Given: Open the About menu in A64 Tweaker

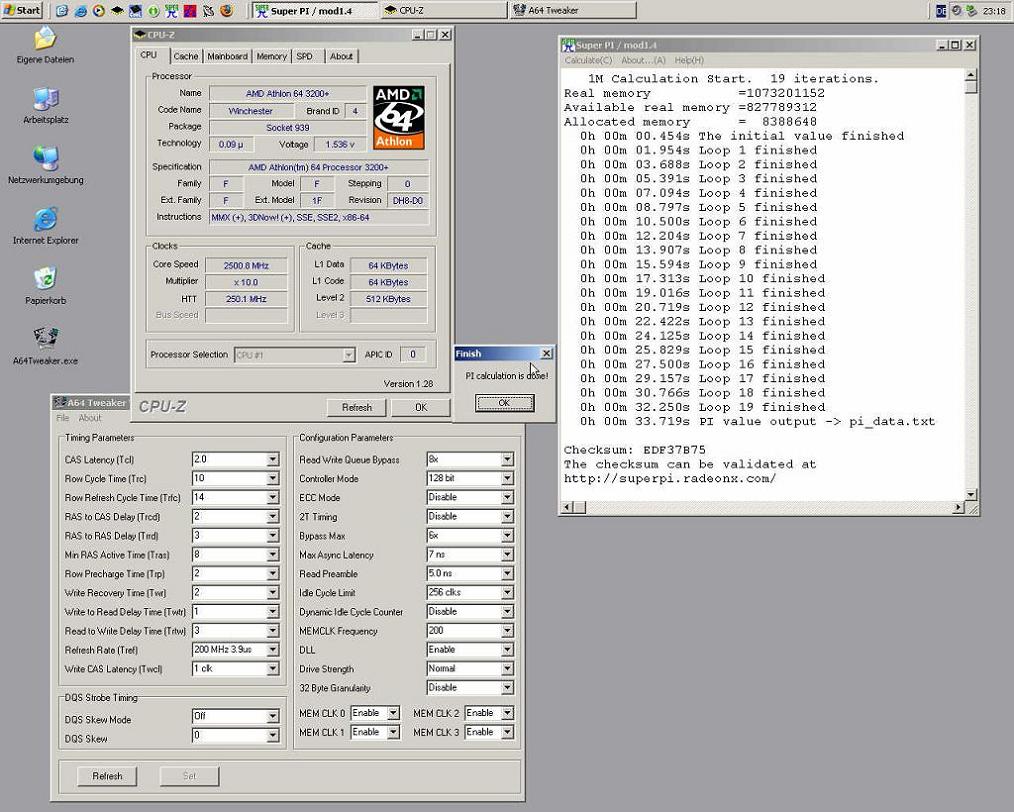Looking at the screenshot, I should pos(90,418).
